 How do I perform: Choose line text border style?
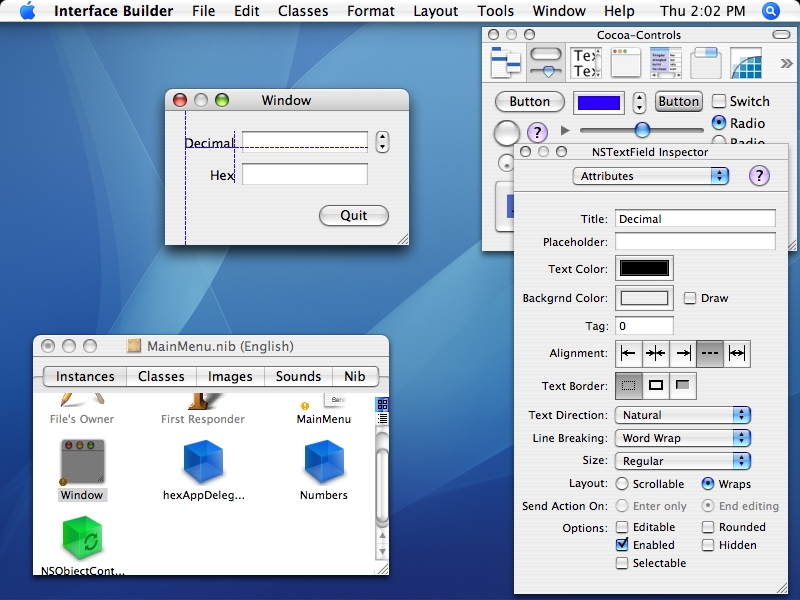656,386
